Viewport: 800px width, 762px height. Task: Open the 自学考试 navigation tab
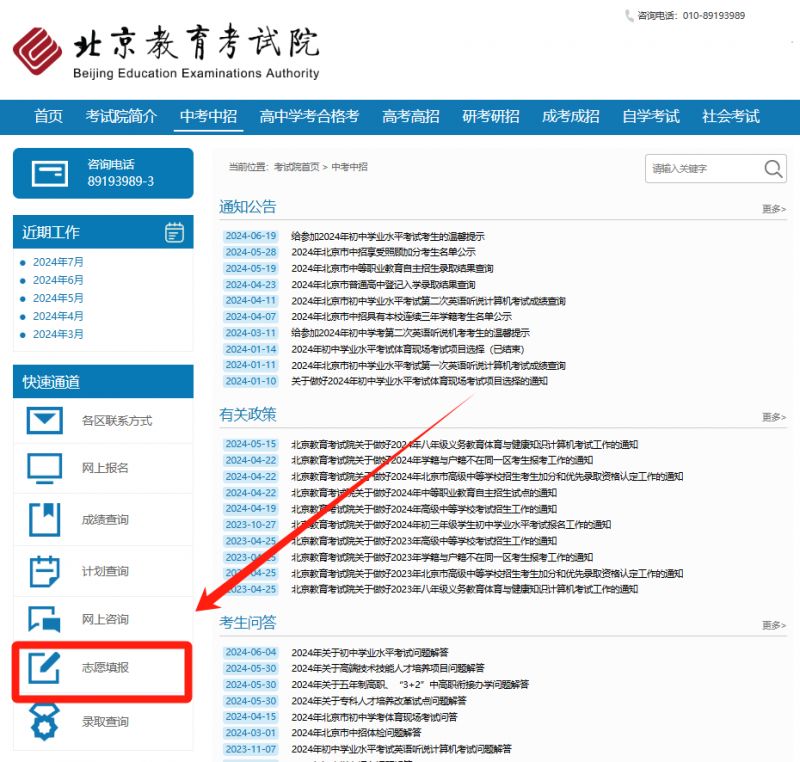tap(651, 116)
